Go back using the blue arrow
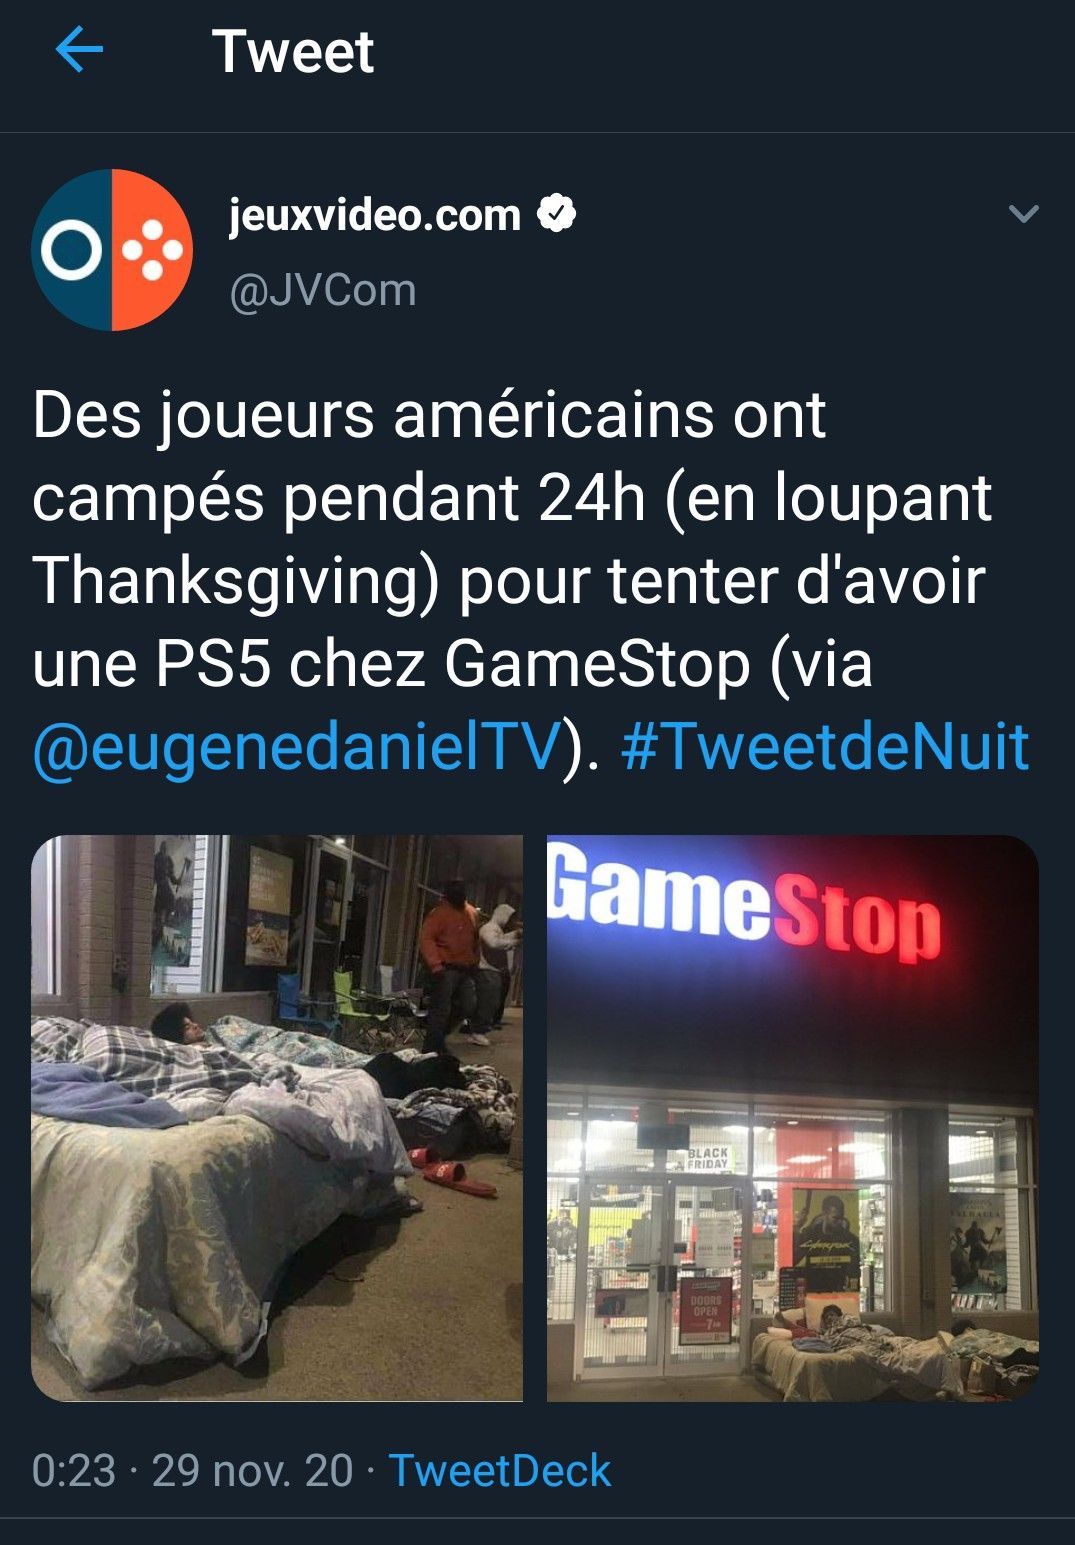This screenshot has height=1545, width=1075. click(79, 50)
